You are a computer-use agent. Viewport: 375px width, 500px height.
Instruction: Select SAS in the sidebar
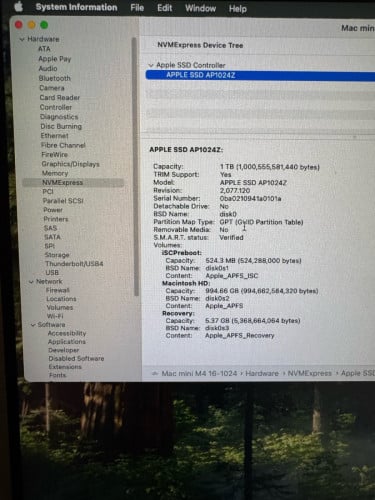click(50, 228)
